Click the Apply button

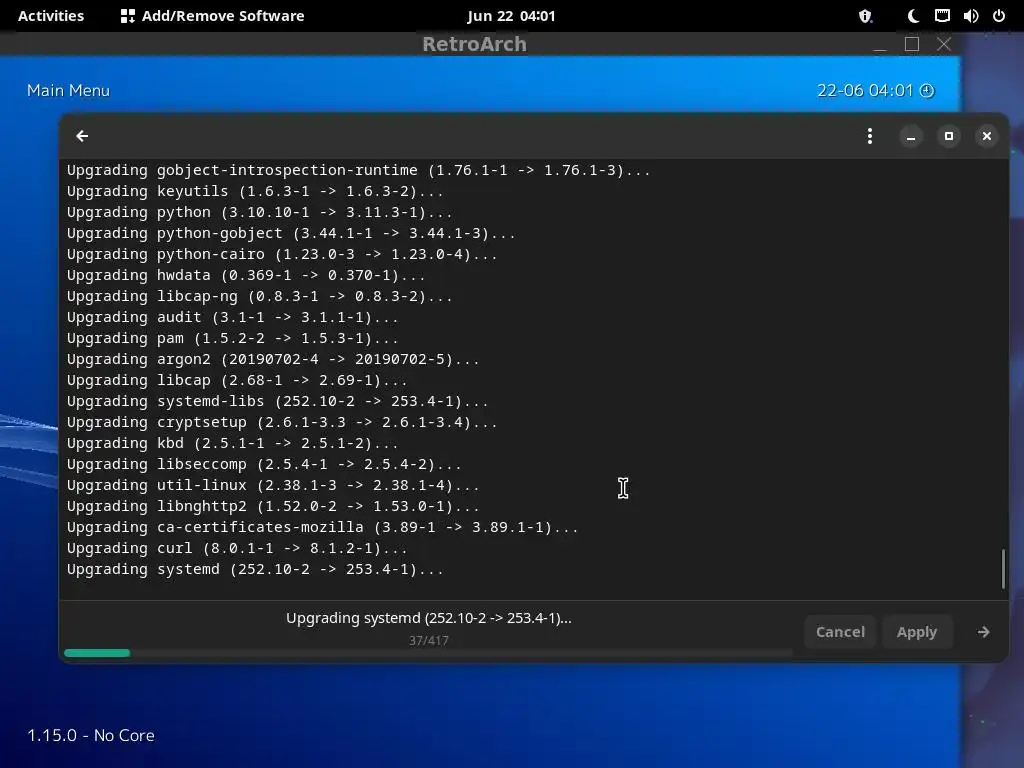916,632
